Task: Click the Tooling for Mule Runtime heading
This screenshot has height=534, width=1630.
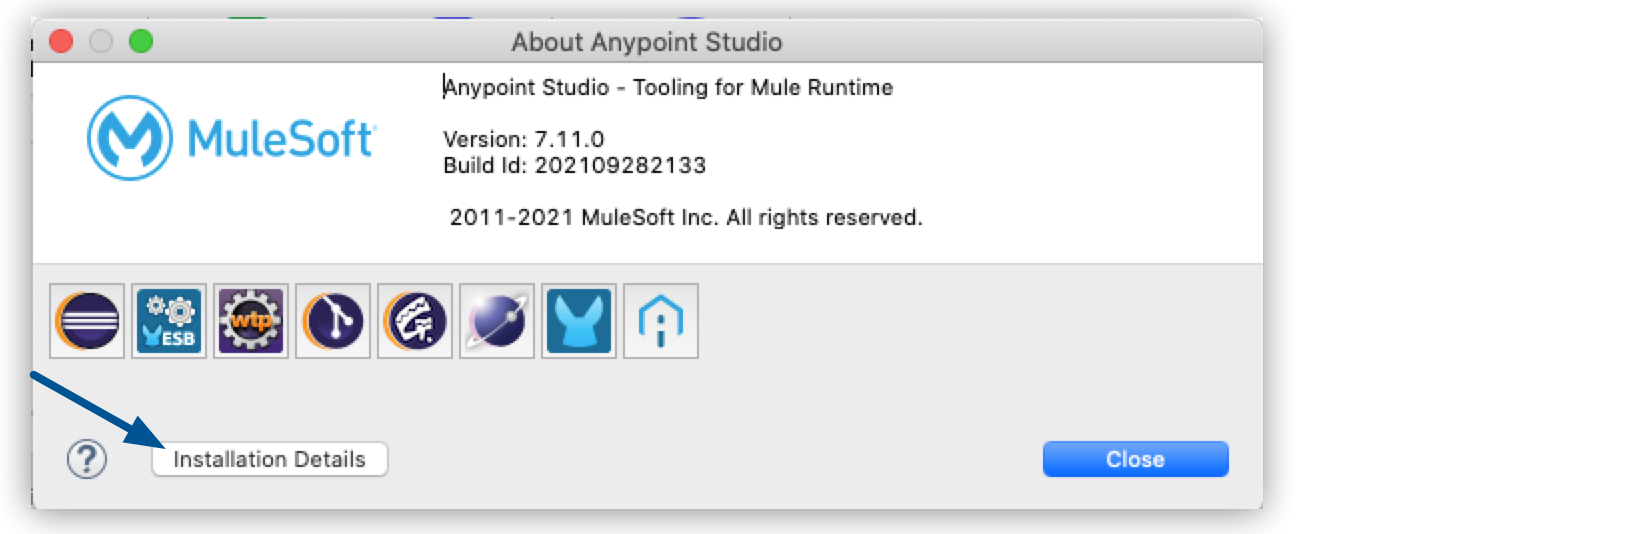Action: click(668, 88)
